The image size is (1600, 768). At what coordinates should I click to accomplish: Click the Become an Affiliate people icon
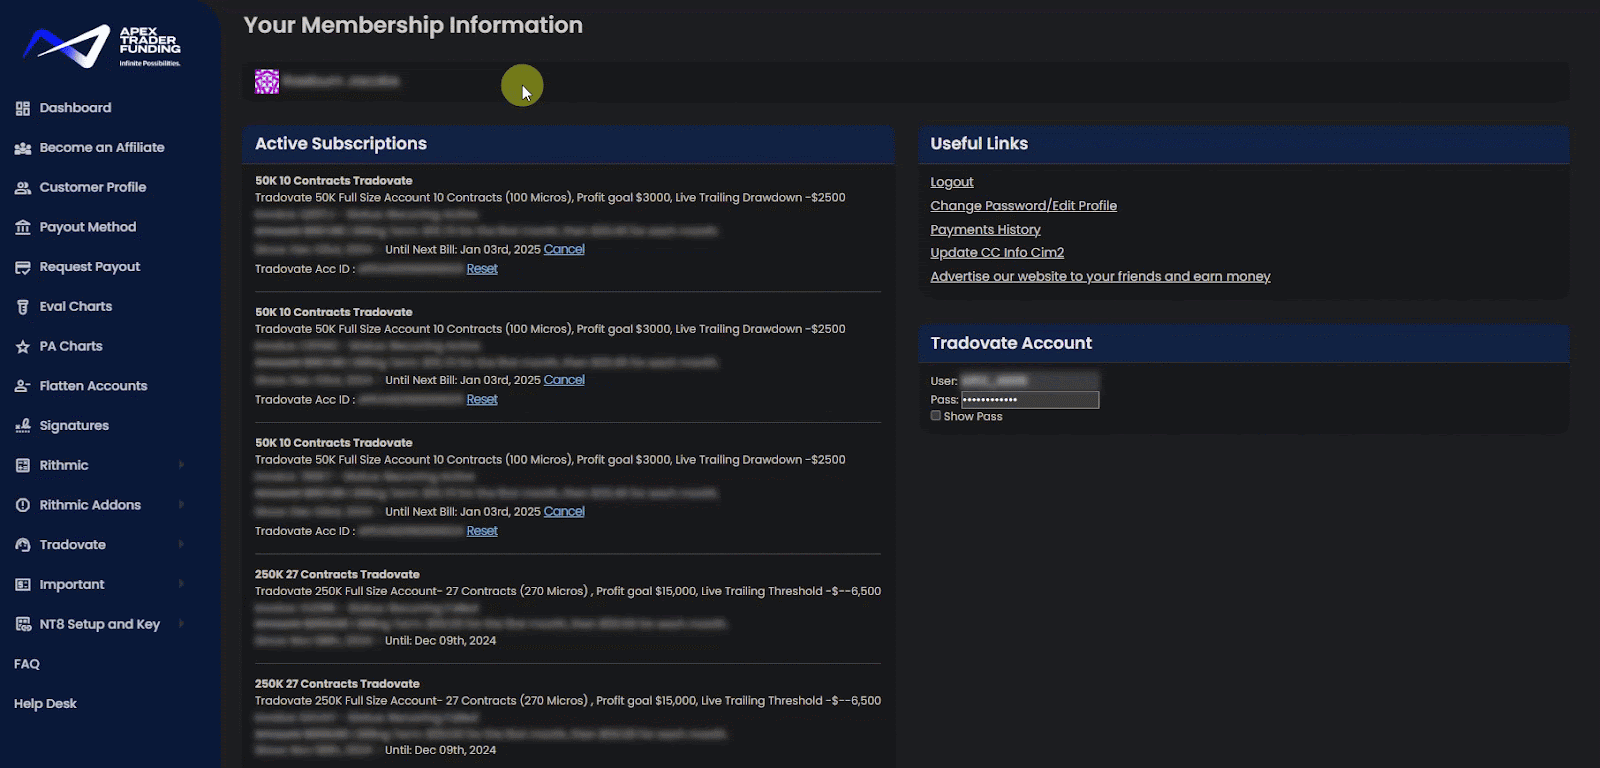23,148
